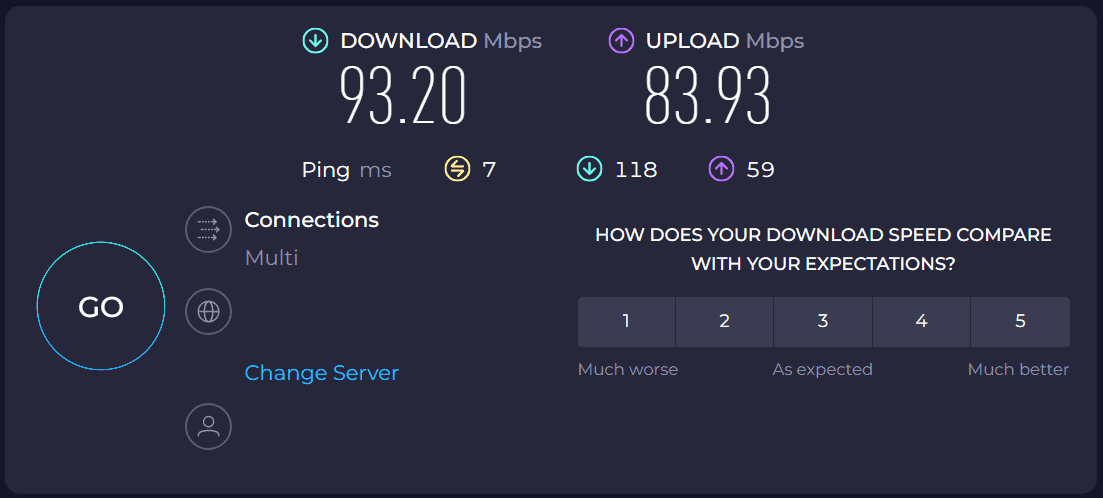This screenshot has width=1103, height=498.
Task: Click the user account icon
Action: pyautogui.click(x=208, y=427)
